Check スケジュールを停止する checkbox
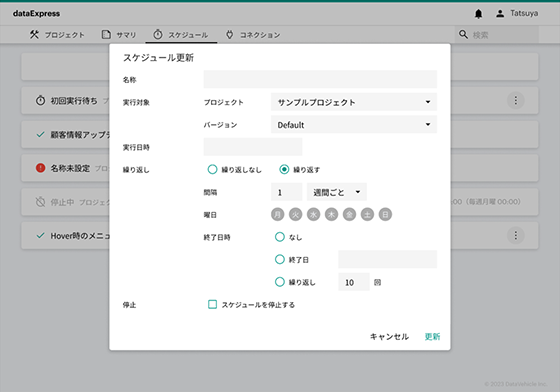This screenshot has width=560, height=392. tap(212, 304)
